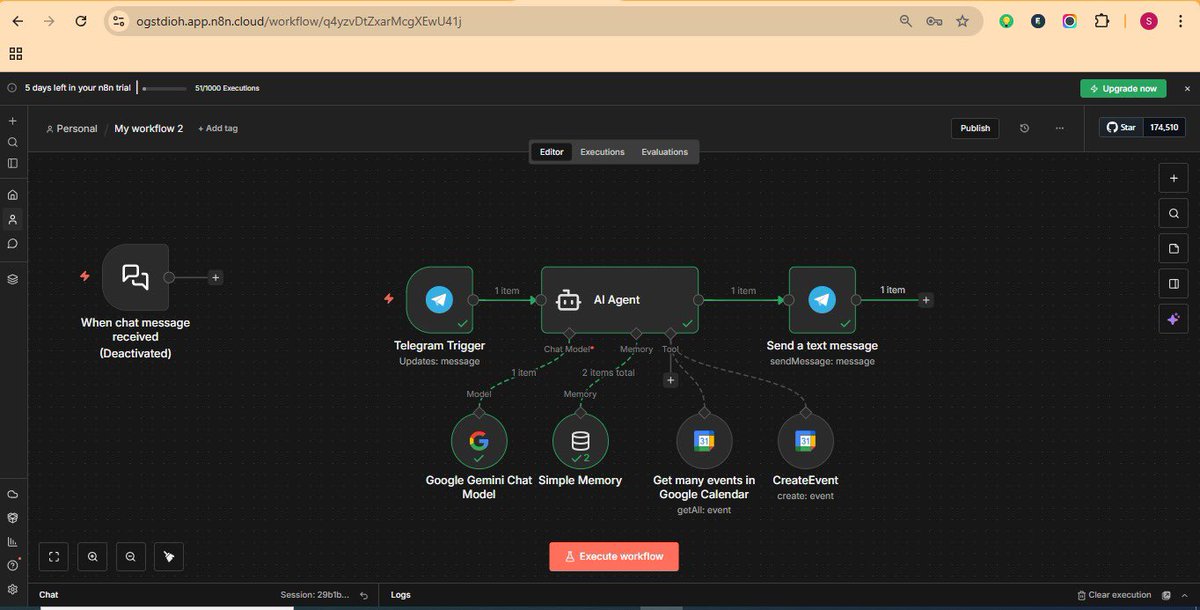
Task: Open the personal section icon in left sidebar
Action: 12,219
